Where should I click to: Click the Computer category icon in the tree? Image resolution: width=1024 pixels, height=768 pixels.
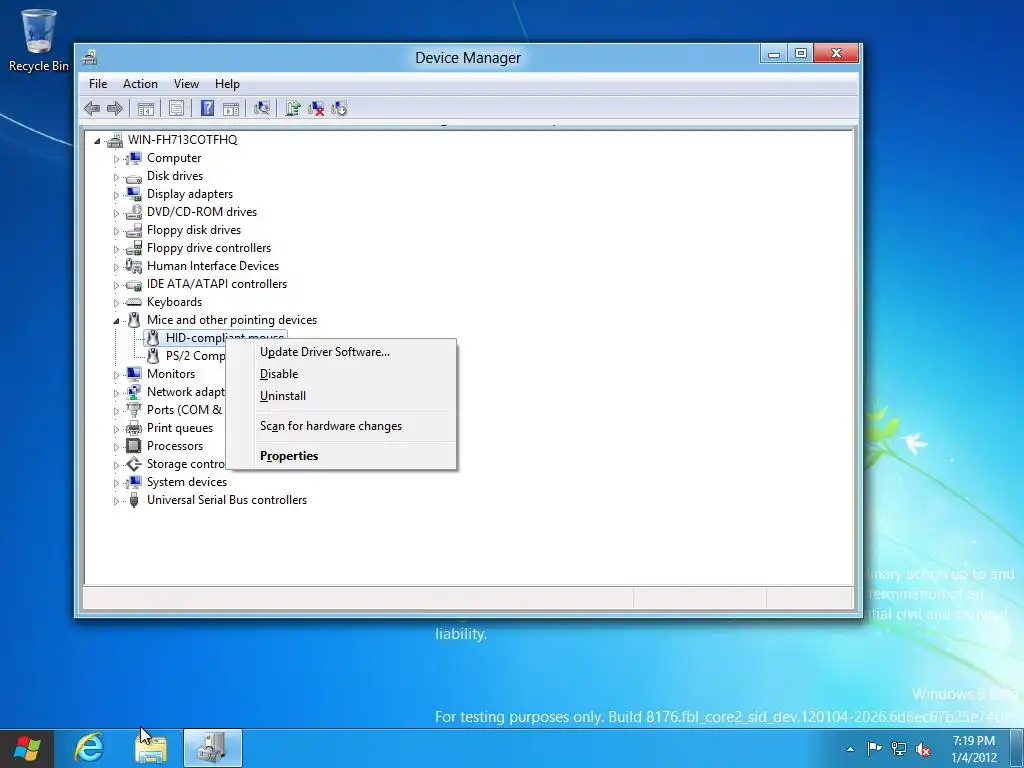coord(134,158)
